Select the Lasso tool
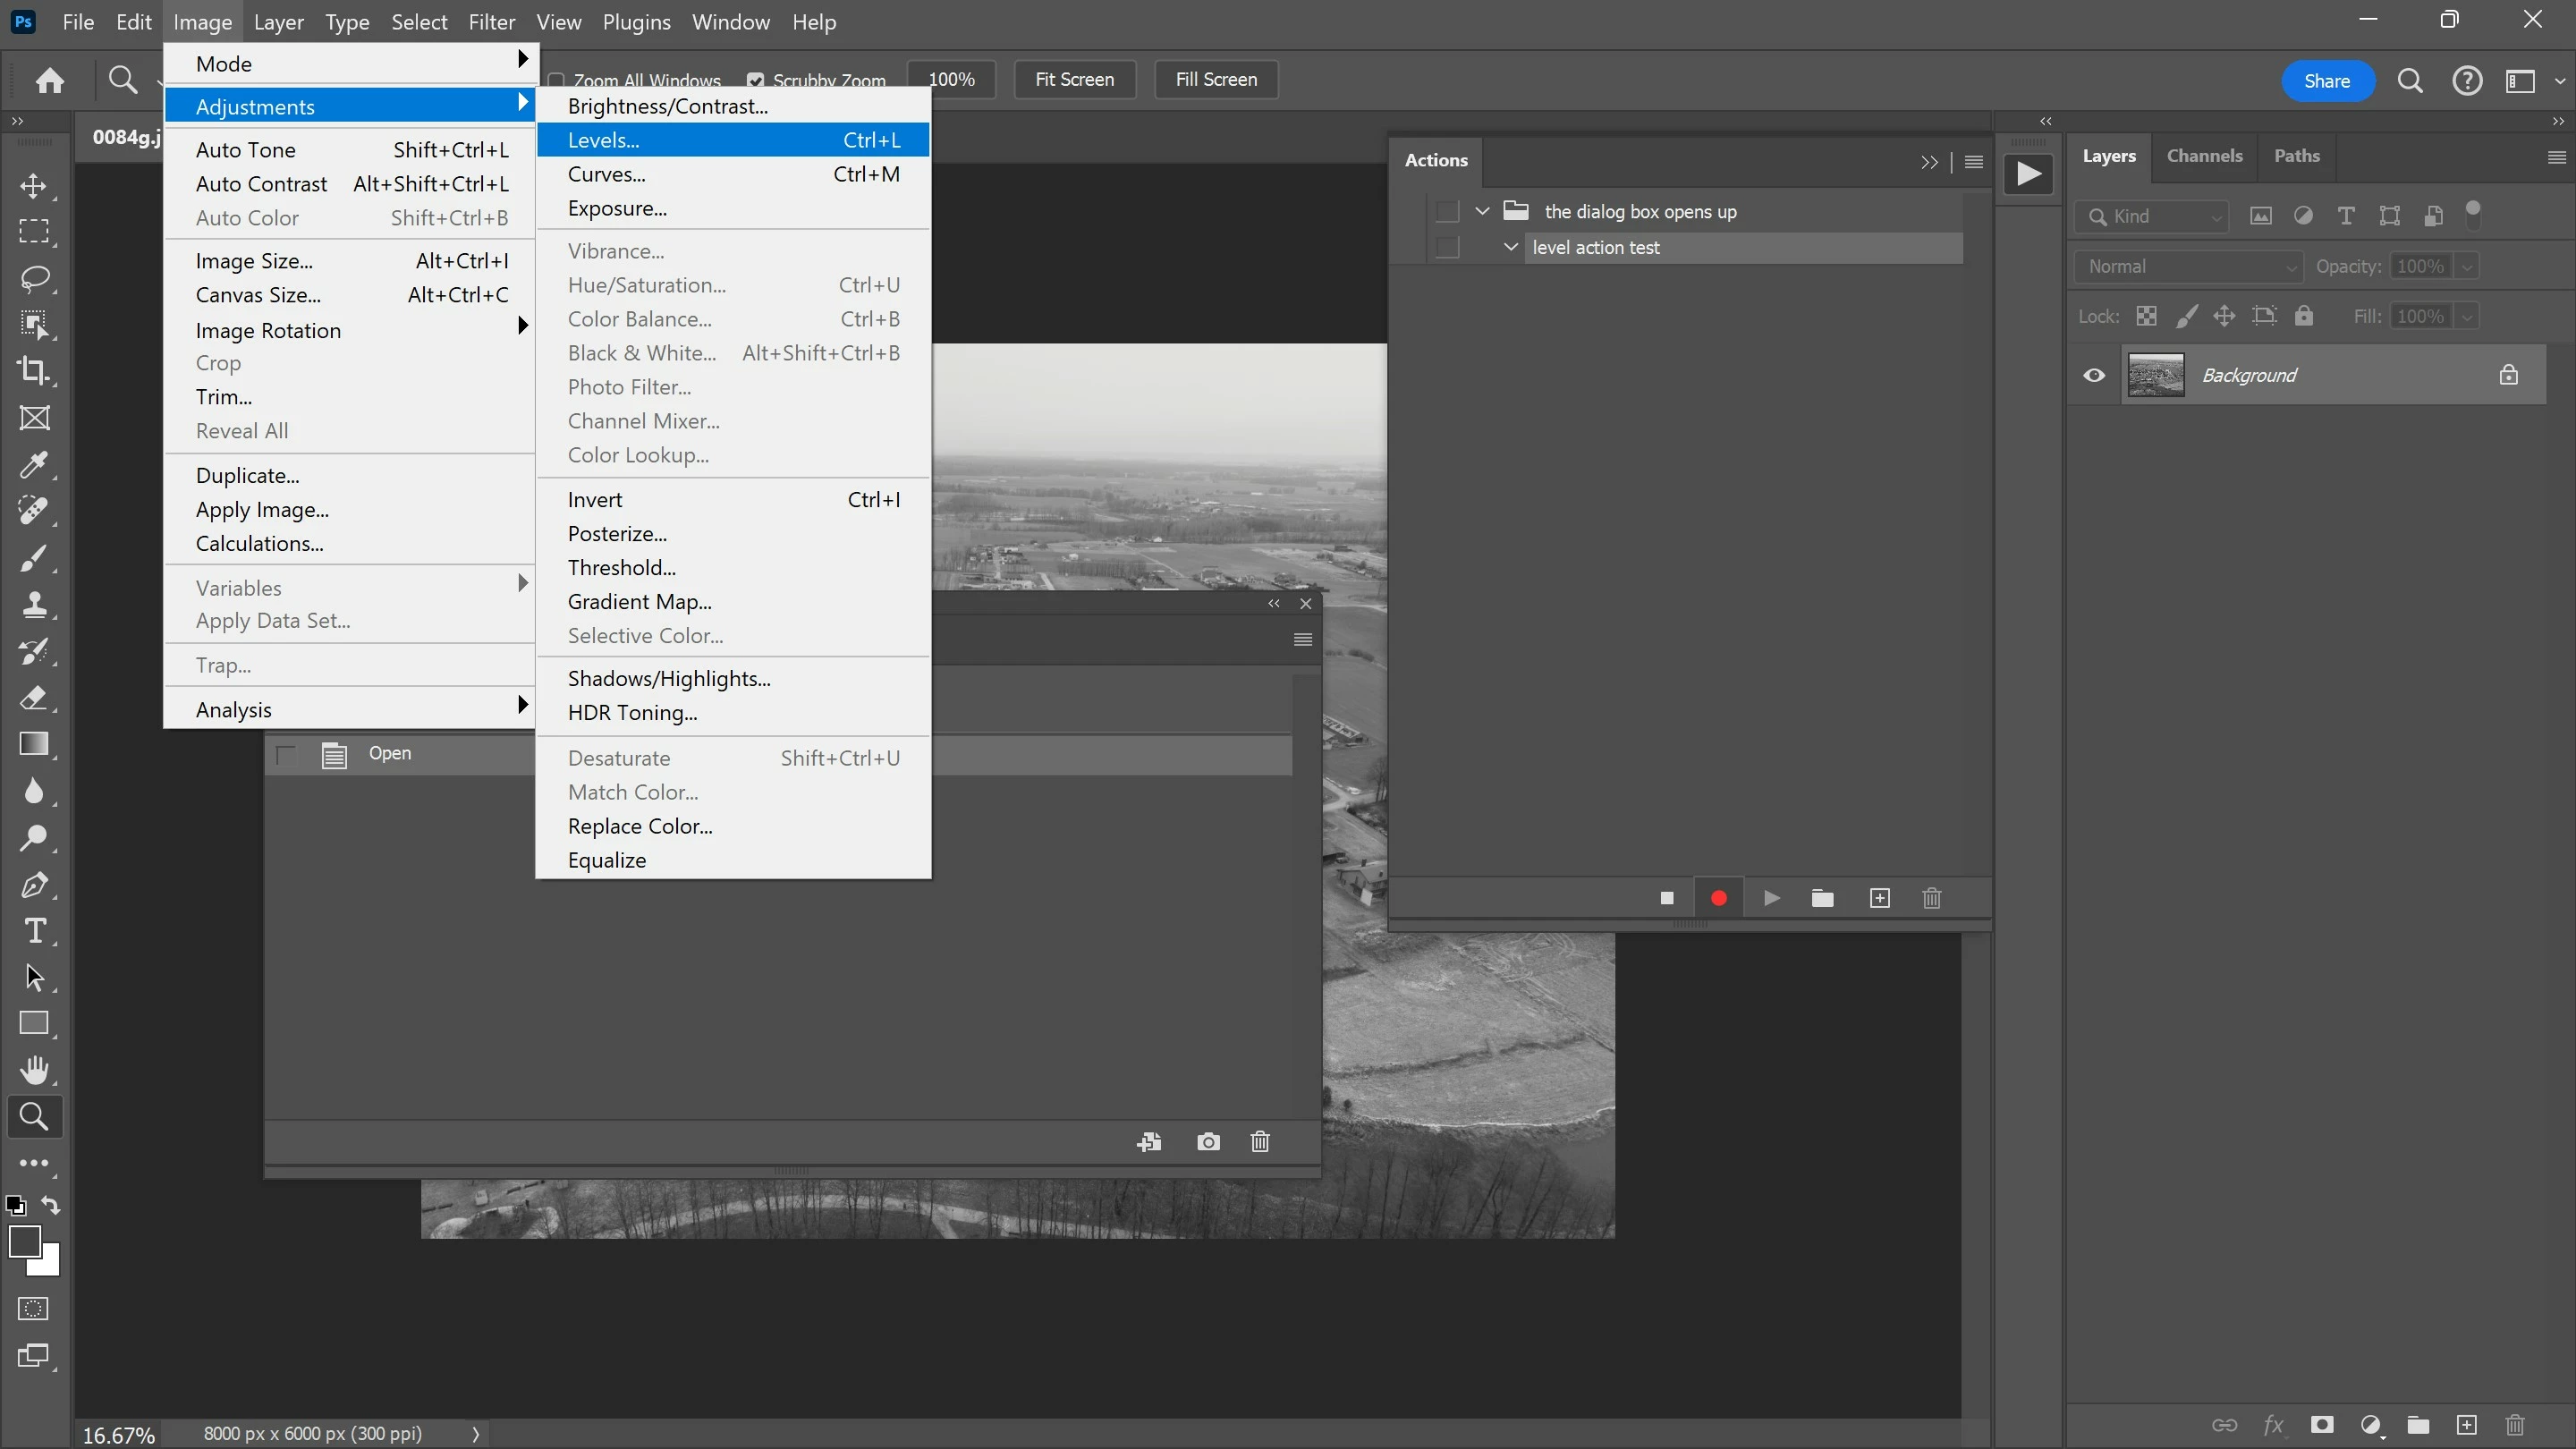 34,278
